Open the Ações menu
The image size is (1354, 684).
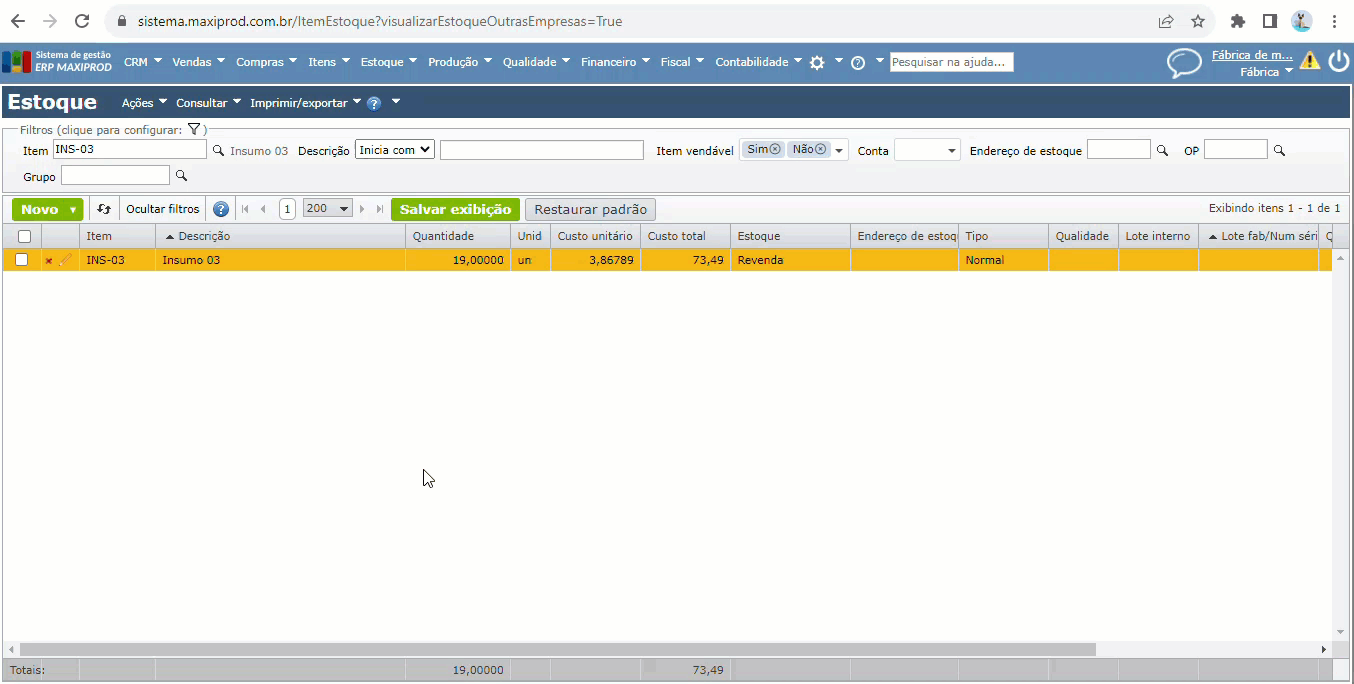(x=144, y=103)
